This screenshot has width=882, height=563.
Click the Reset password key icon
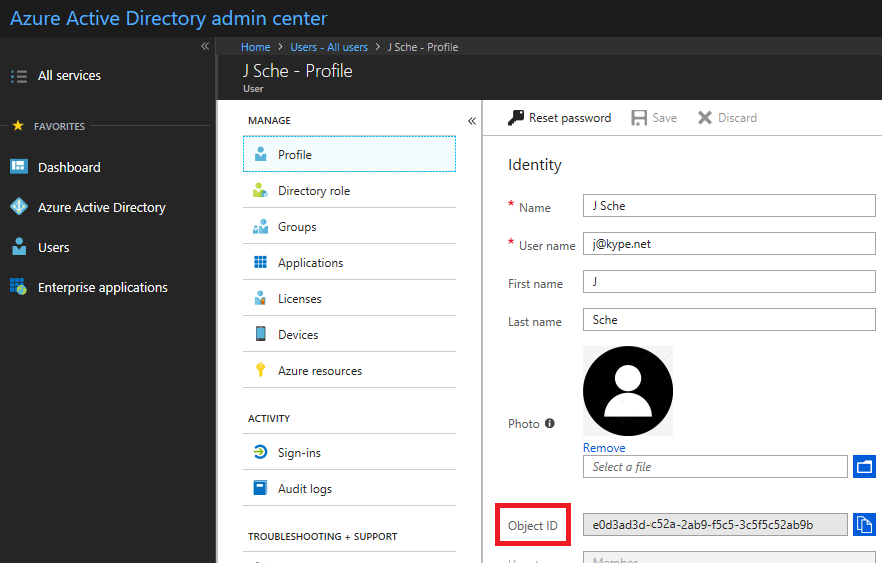click(x=516, y=118)
